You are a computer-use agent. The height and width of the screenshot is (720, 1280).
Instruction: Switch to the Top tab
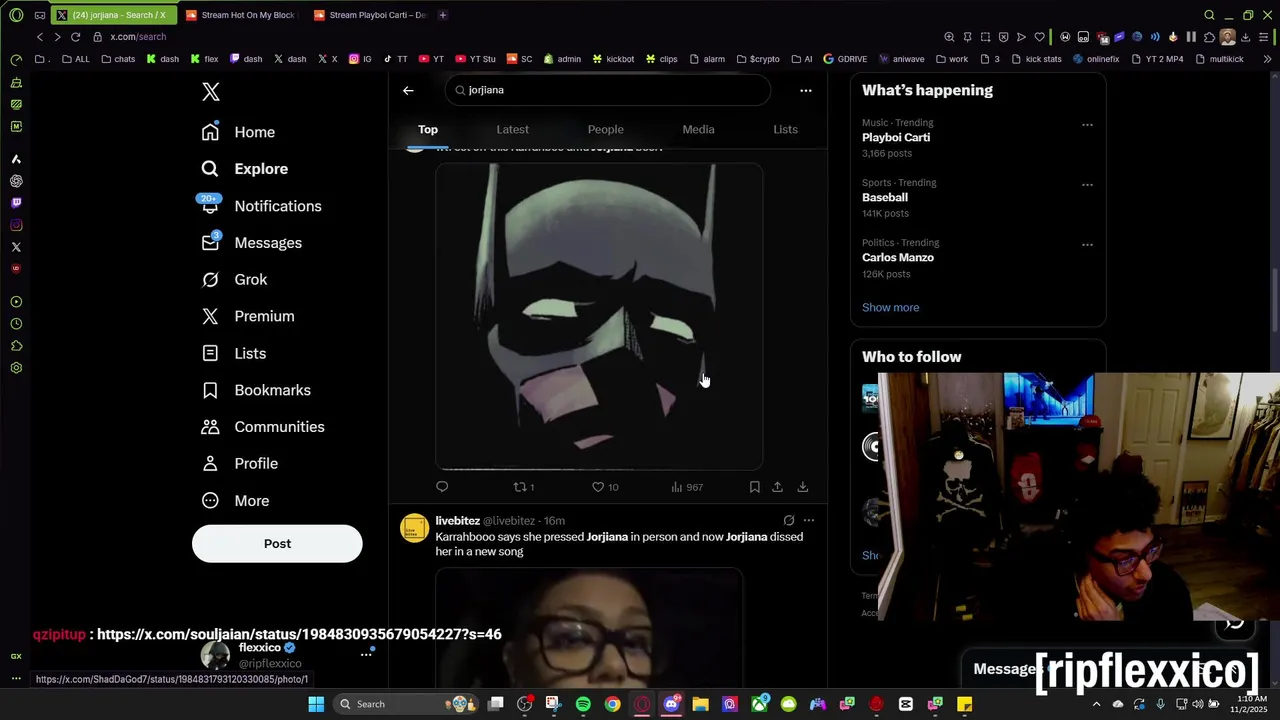pyautogui.click(x=428, y=129)
